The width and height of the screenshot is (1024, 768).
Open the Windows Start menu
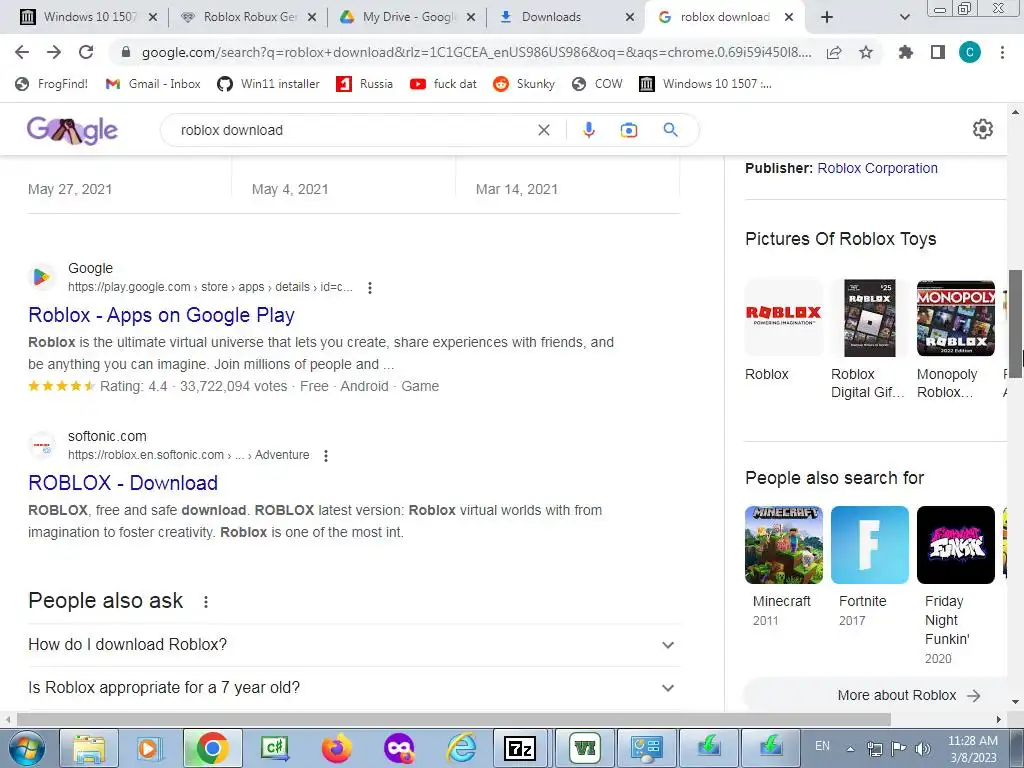[26, 748]
